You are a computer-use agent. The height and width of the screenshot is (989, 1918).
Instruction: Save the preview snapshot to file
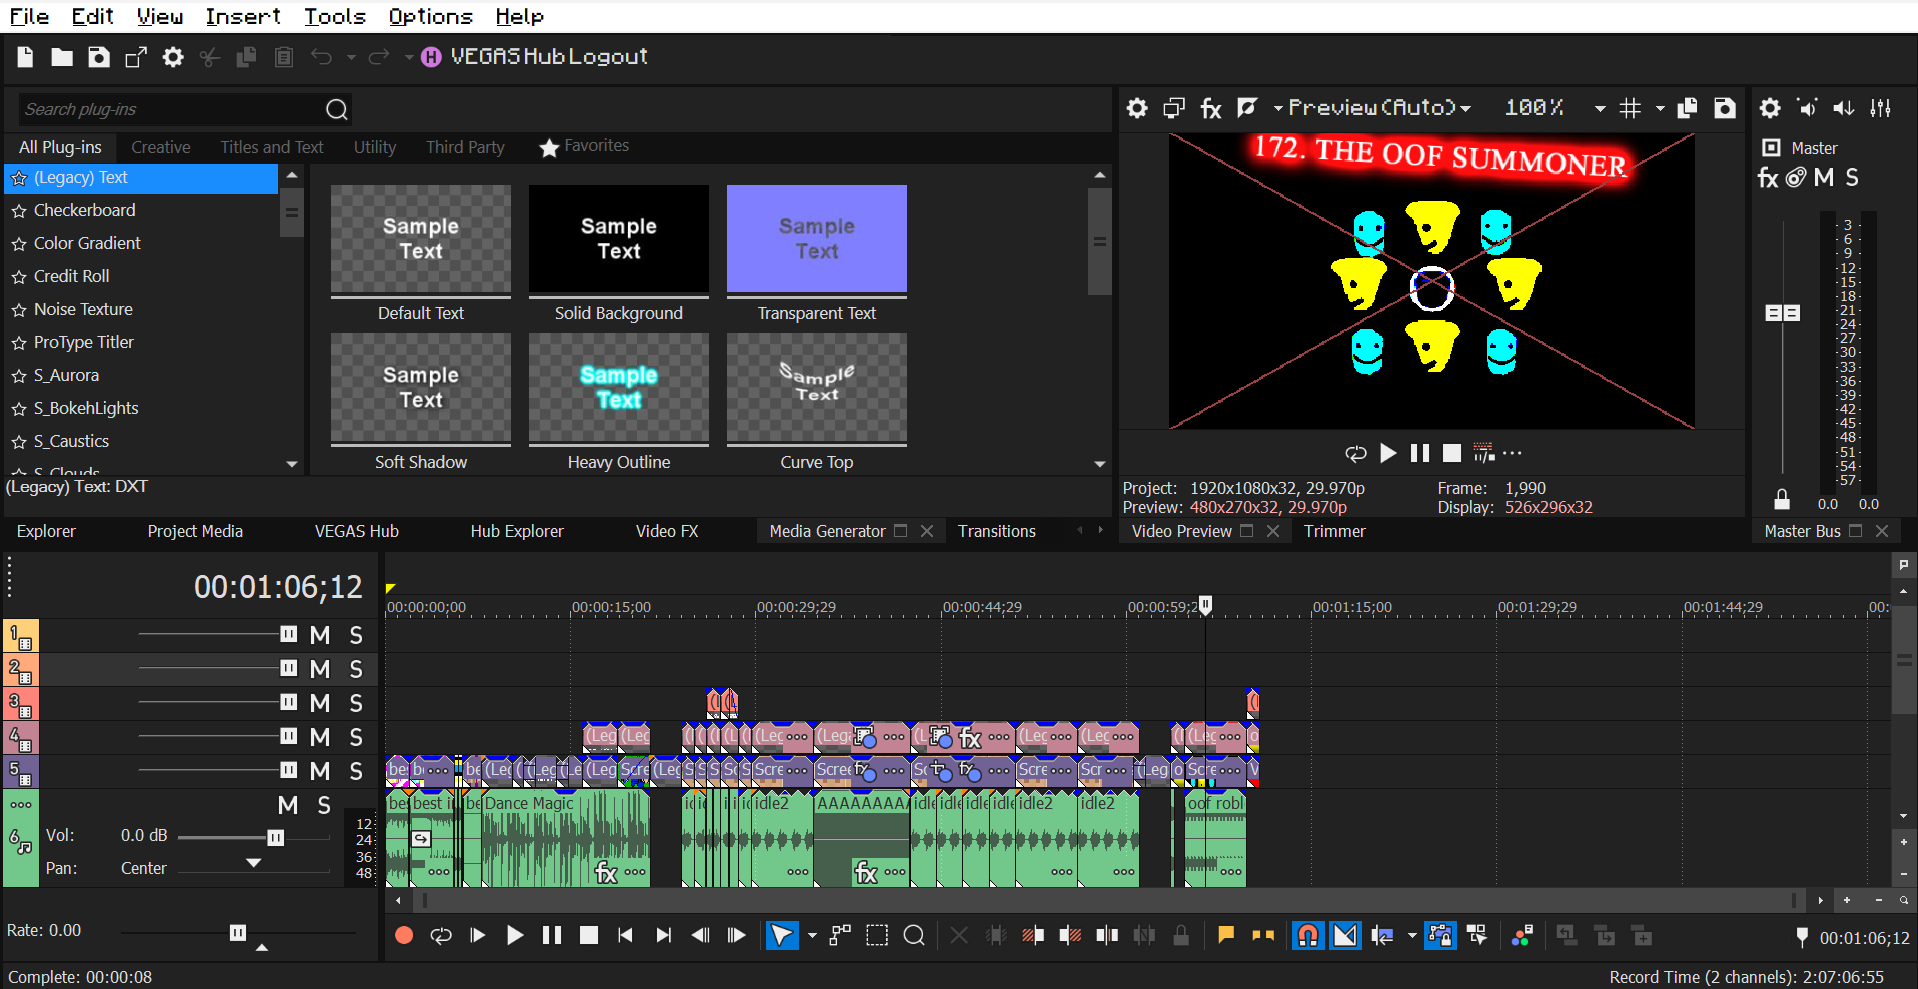[1725, 108]
